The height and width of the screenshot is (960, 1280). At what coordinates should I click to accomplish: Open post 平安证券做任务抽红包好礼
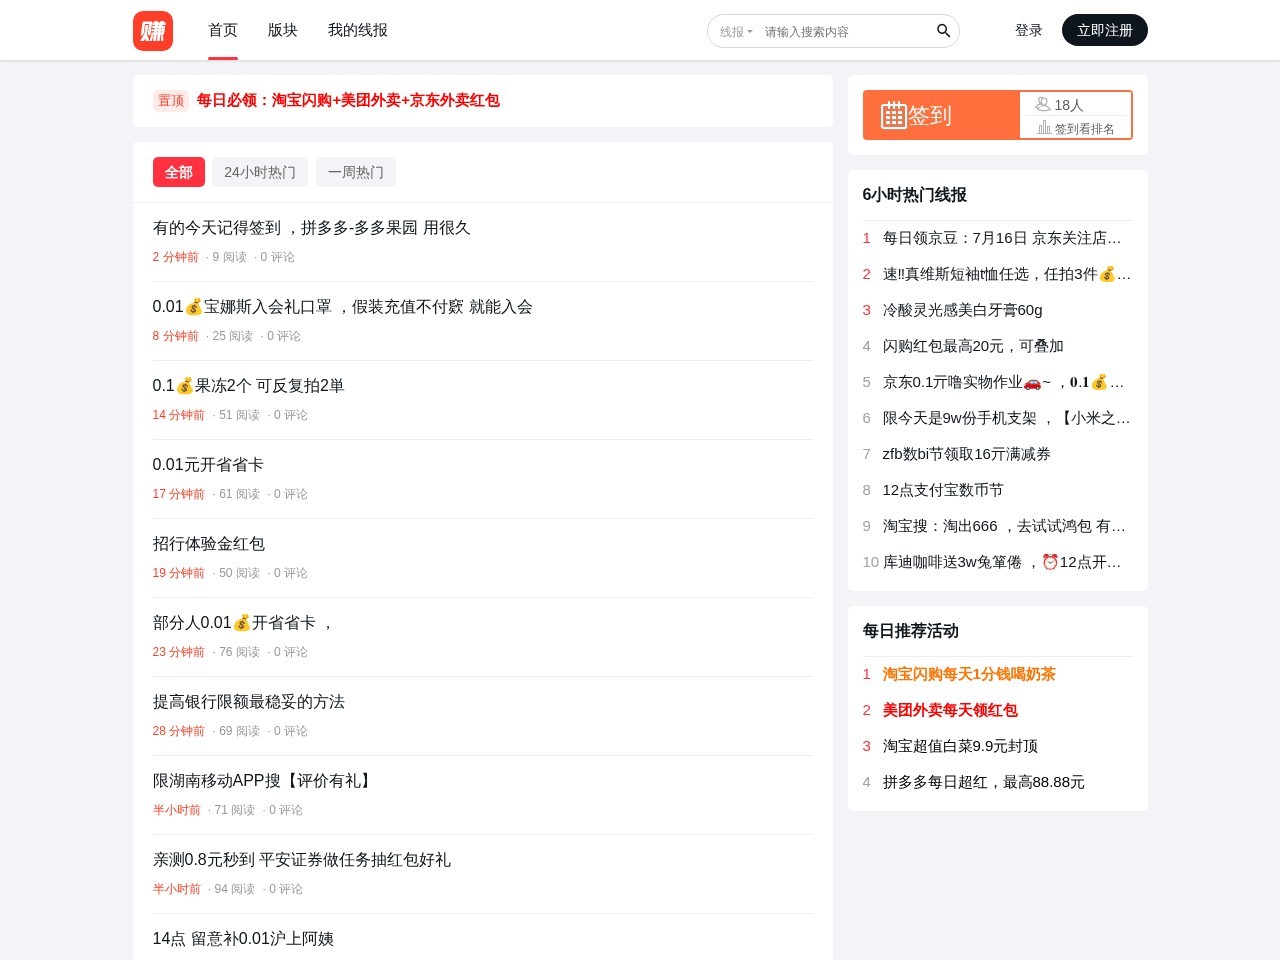click(x=302, y=860)
